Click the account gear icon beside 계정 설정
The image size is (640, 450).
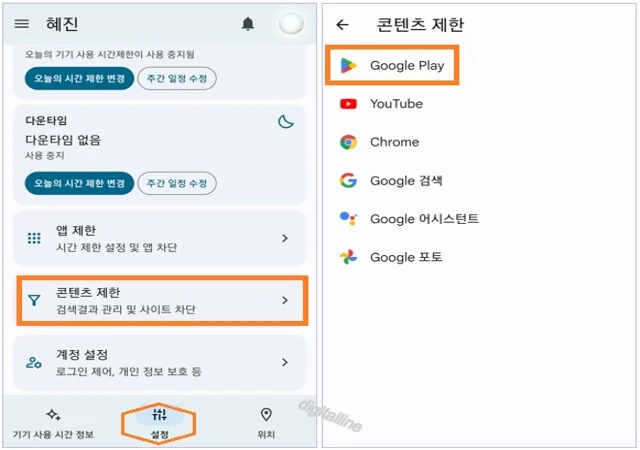33,362
